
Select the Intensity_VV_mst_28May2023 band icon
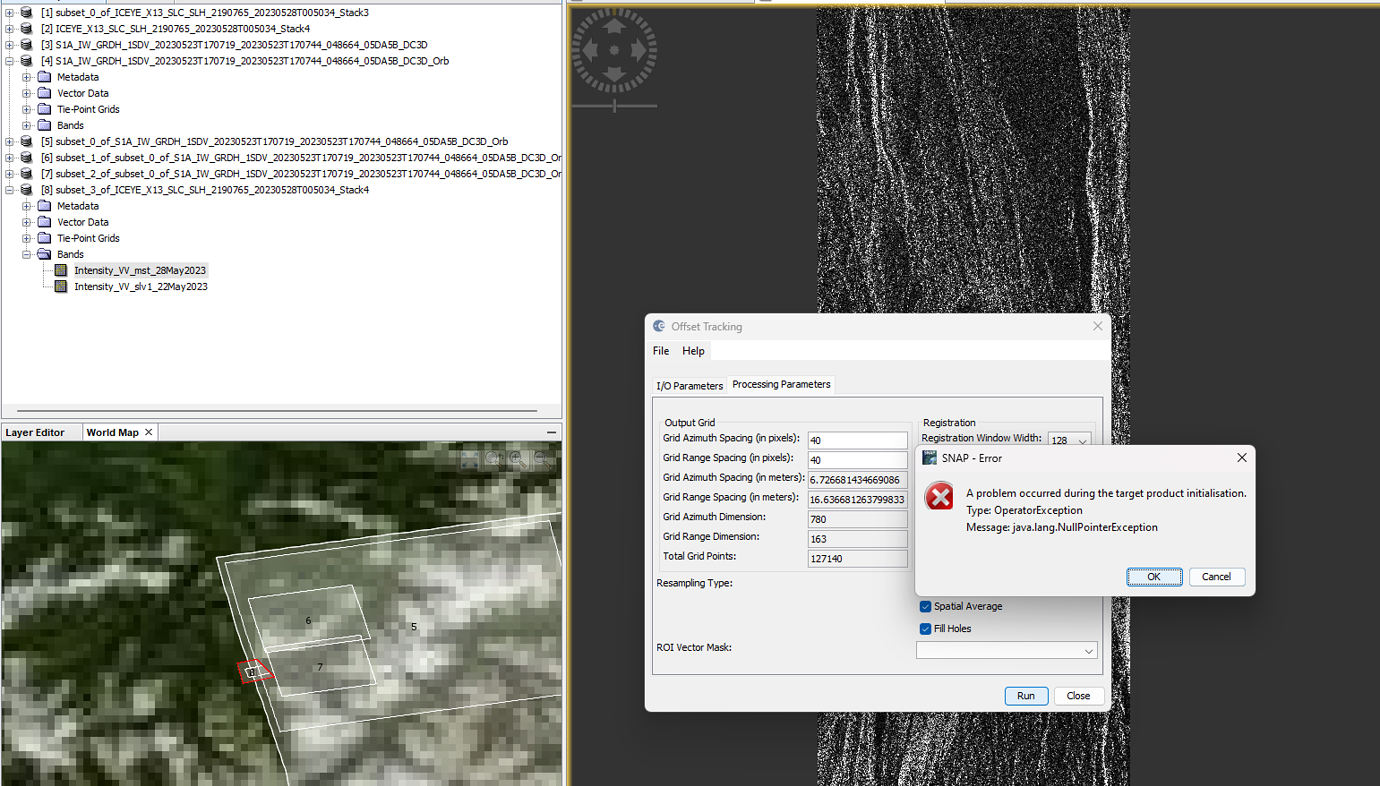(61, 270)
